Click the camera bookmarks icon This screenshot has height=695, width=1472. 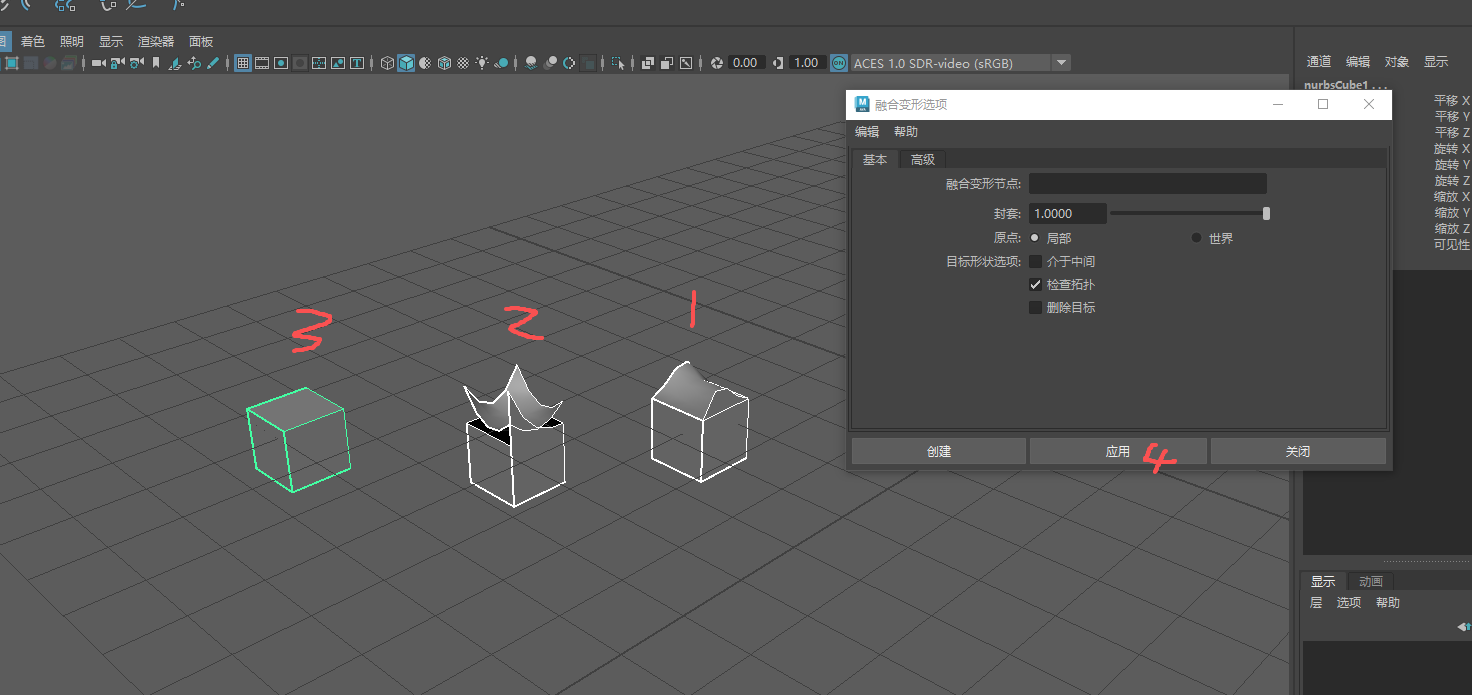click(156, 63)
